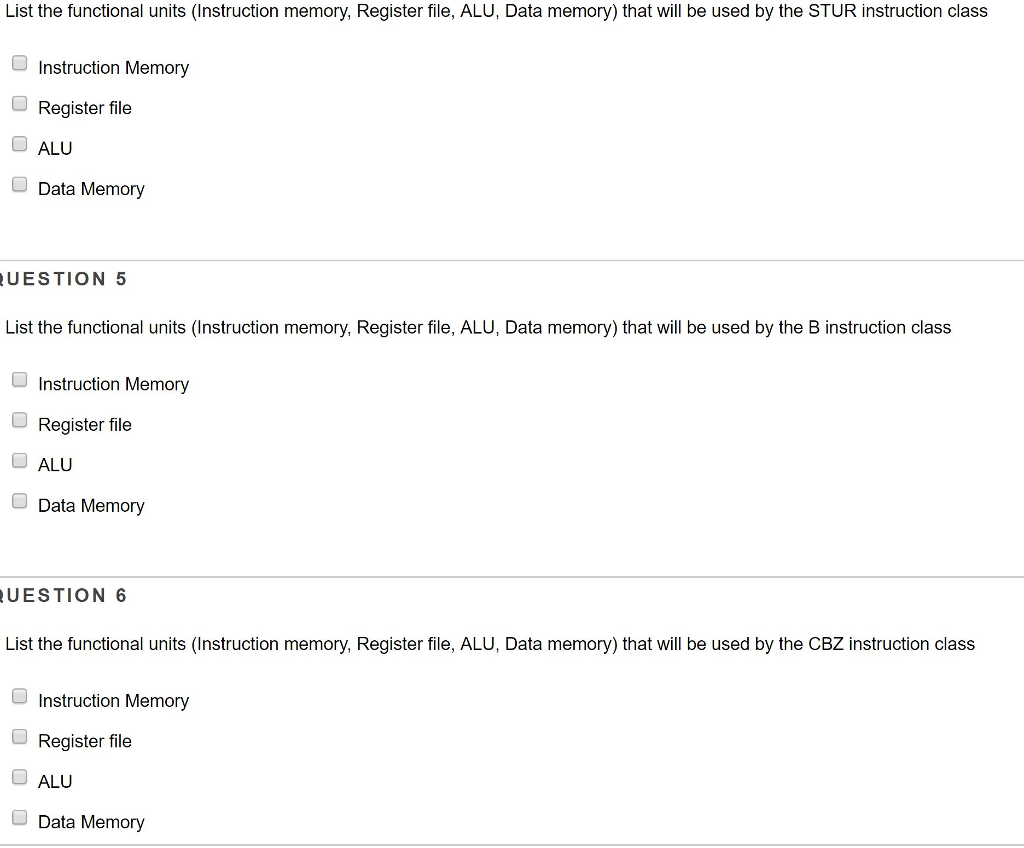
Task: Check Data Memory for the STUR question
Action: tap(19, 183)
